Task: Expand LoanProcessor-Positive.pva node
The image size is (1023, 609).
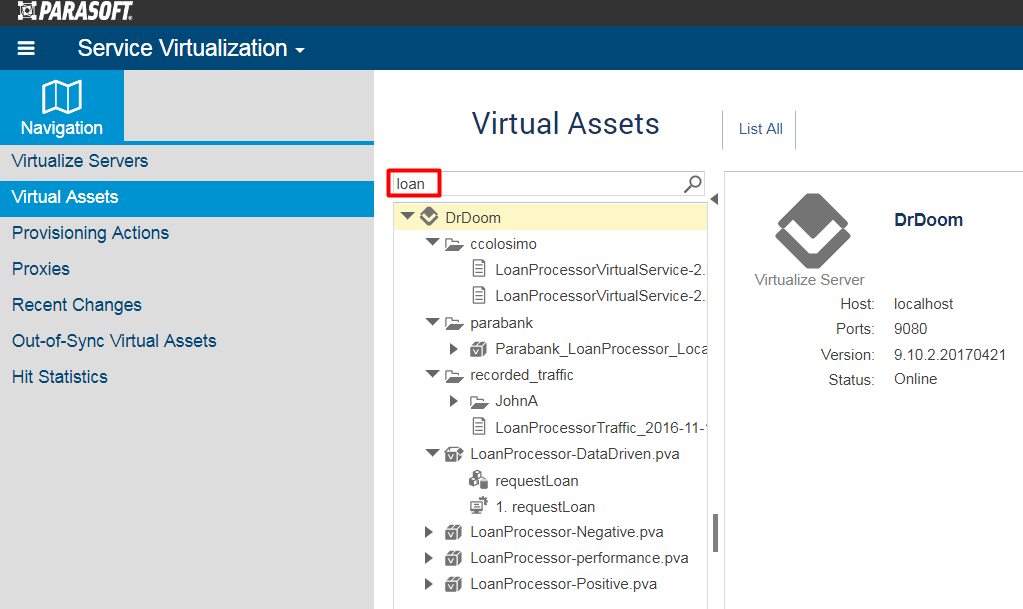Action: pyautogui.click(x=429, y=584)
